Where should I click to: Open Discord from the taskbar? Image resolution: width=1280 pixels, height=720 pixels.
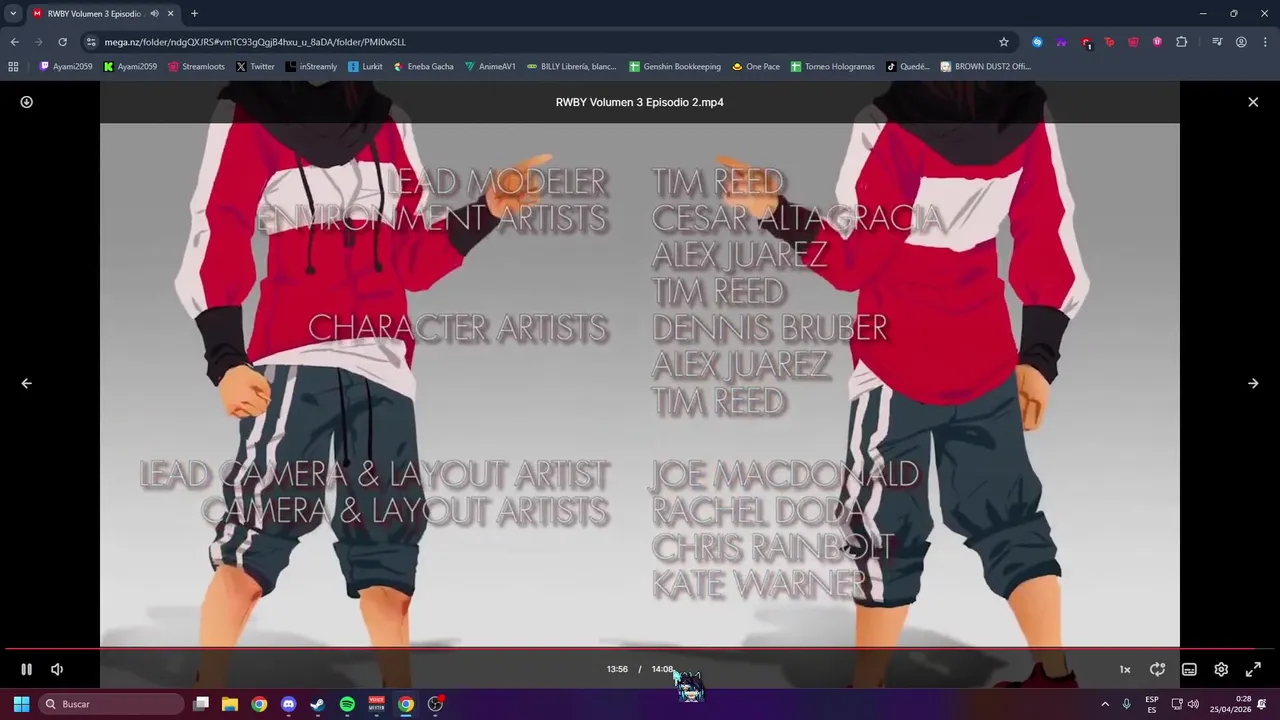289,704
